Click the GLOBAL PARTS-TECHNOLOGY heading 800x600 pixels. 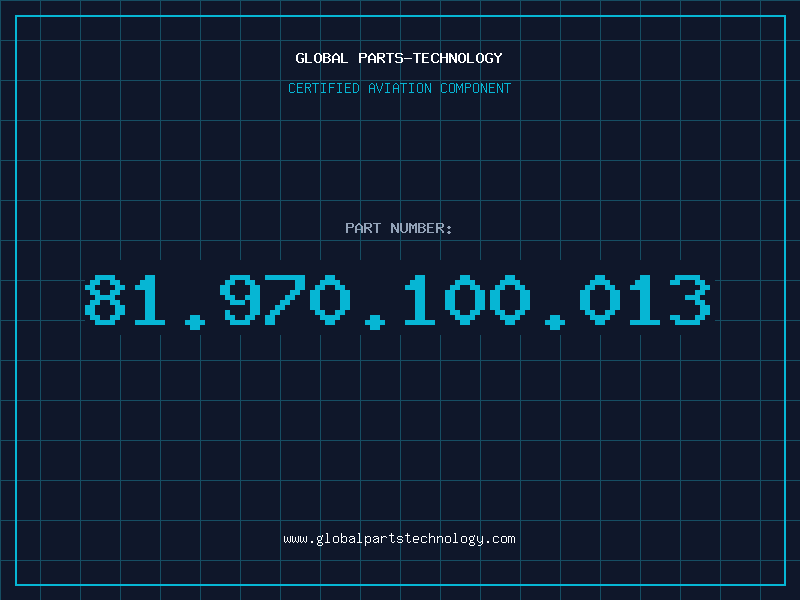coord(399,58)
